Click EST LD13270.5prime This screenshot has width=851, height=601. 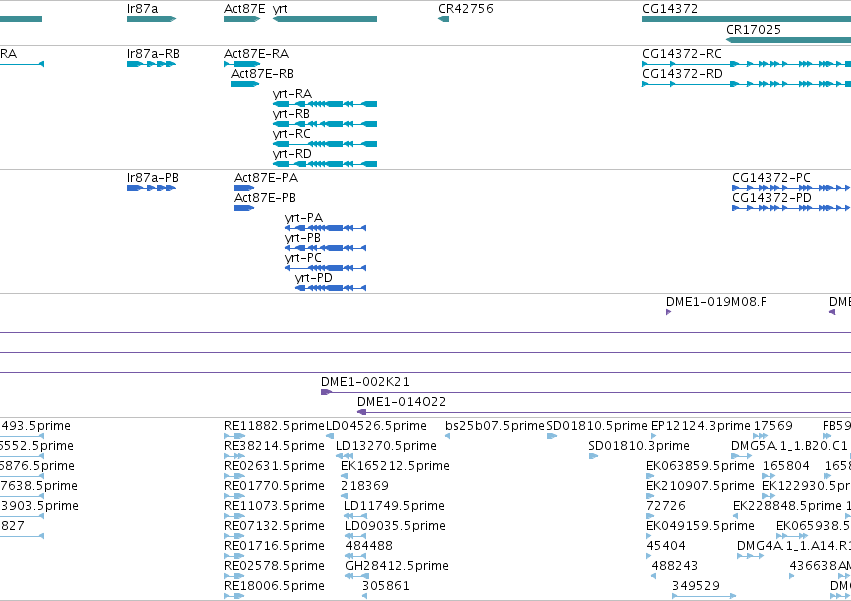(x=345, y=456)
